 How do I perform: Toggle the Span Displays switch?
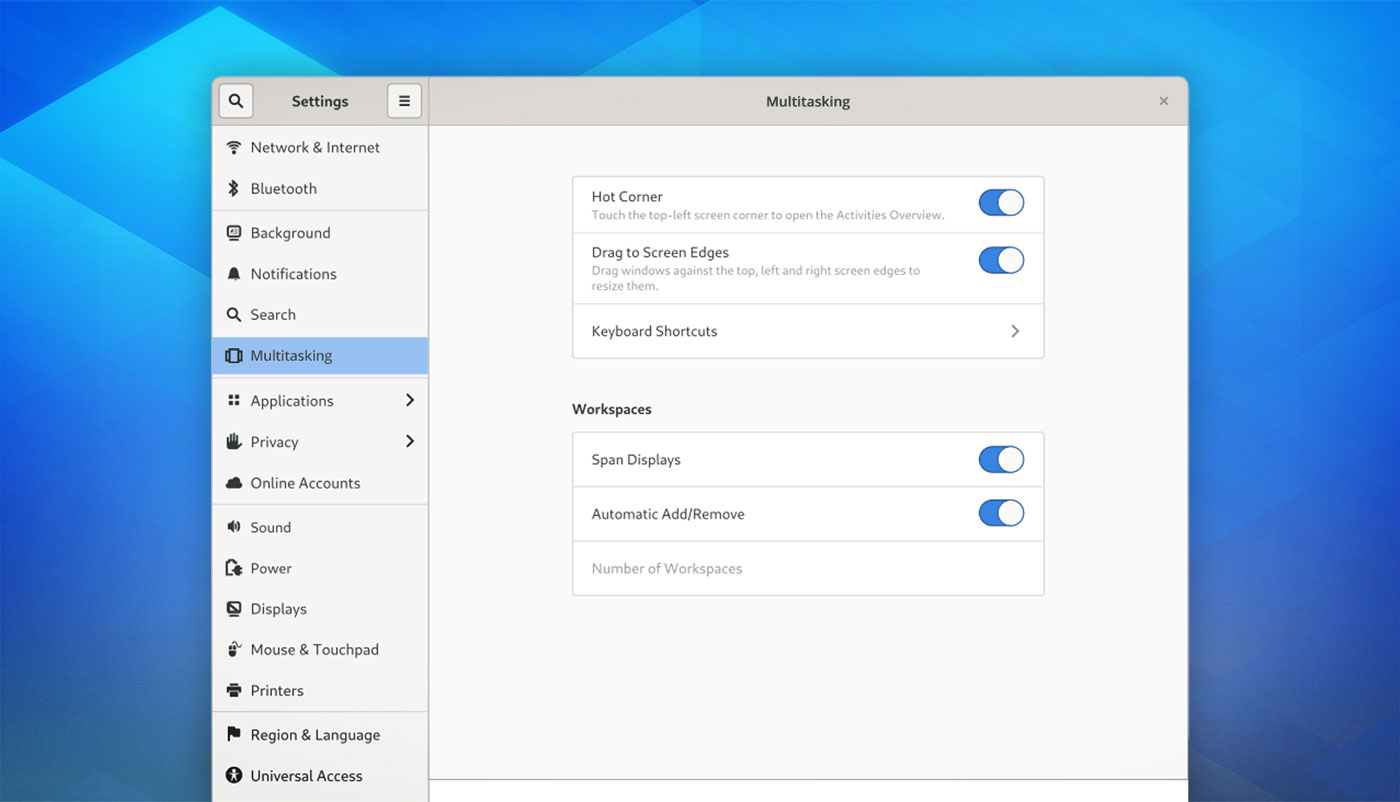1000,460
